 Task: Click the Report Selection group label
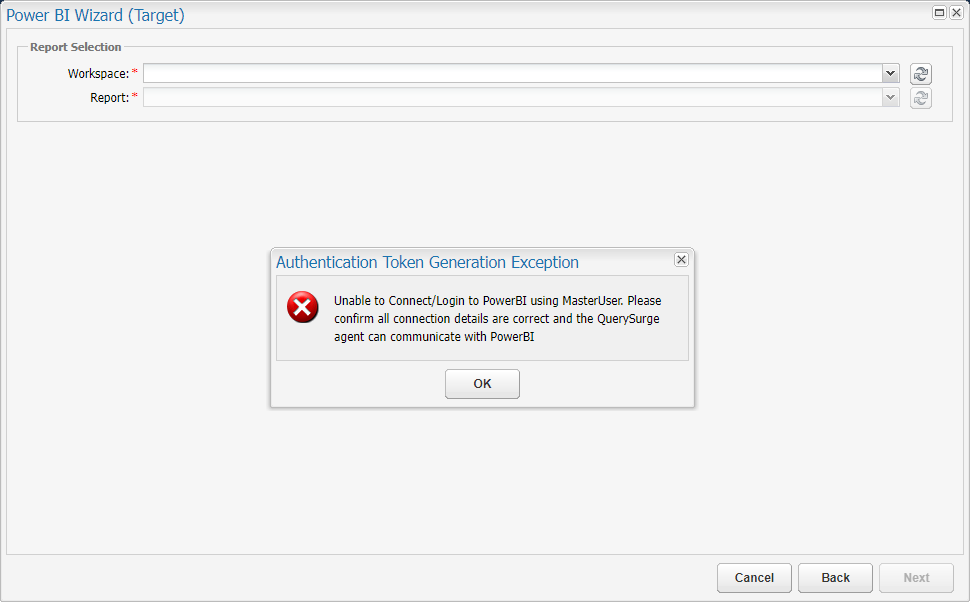(x=75, y=47)
